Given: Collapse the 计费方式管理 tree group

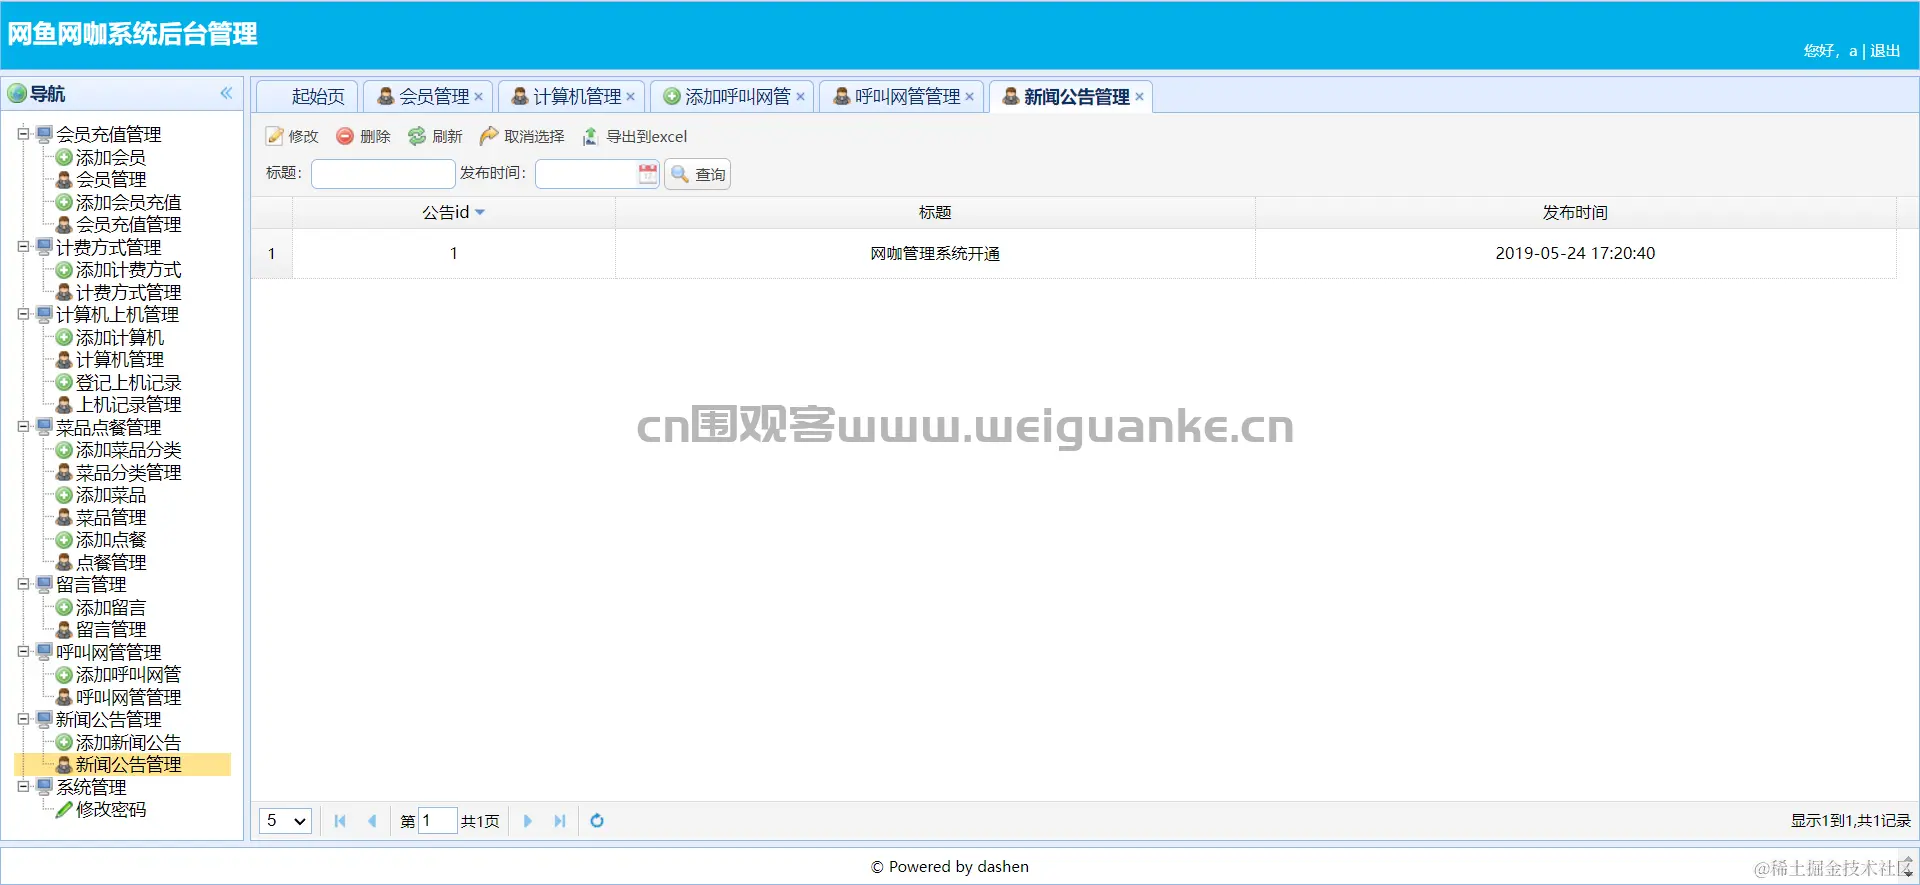Looking at the screenshot, I should click(x=23, y=246).
